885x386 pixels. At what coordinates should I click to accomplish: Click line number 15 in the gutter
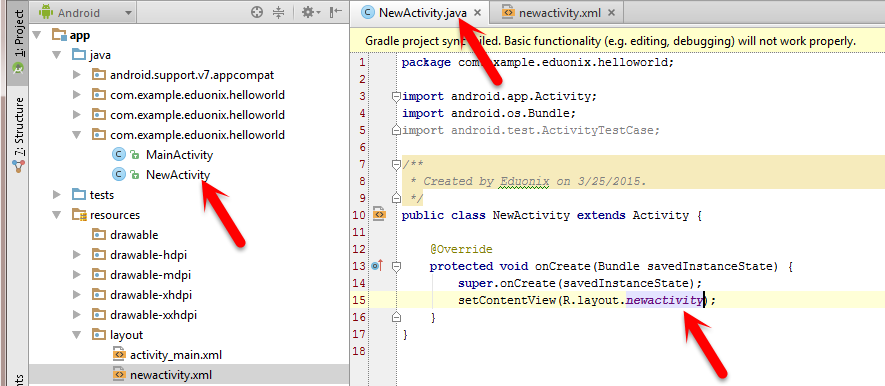pos(359,300)
